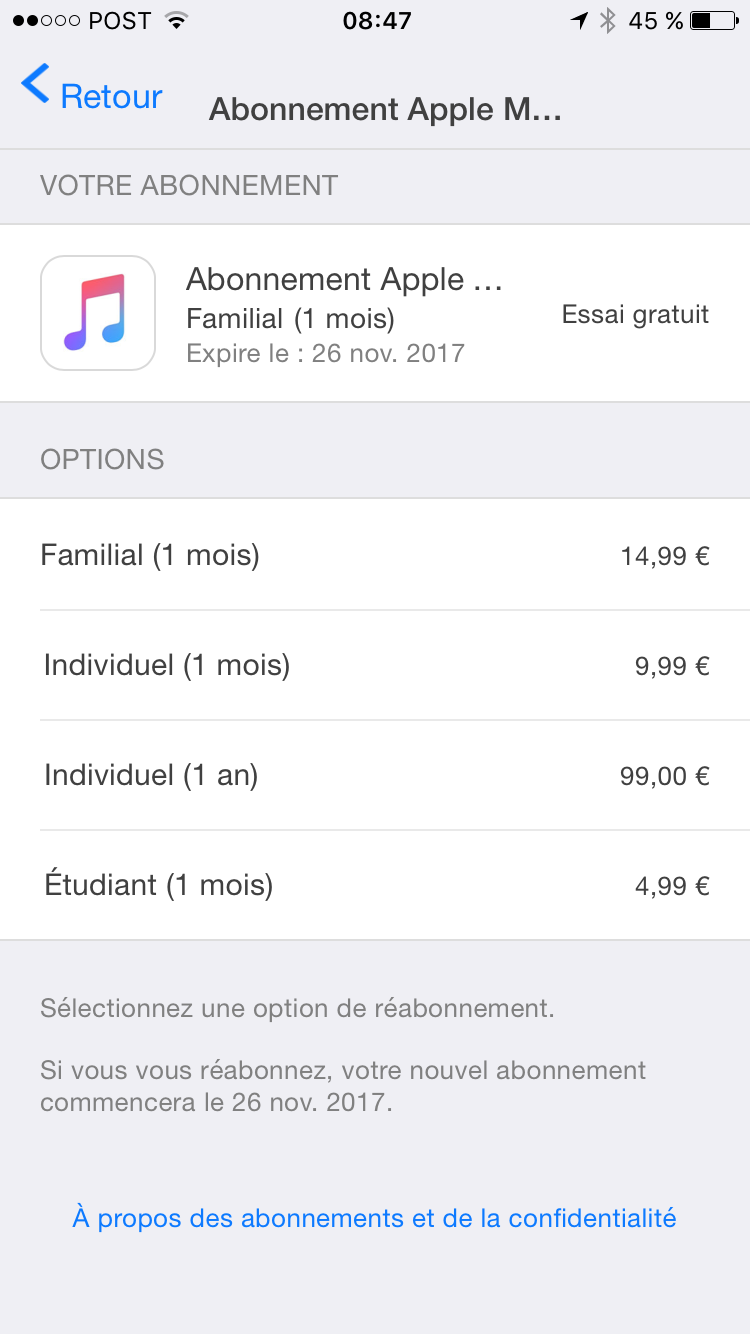Tap the location services arrow icon
Screen dimensions: 750x1334
579,21
